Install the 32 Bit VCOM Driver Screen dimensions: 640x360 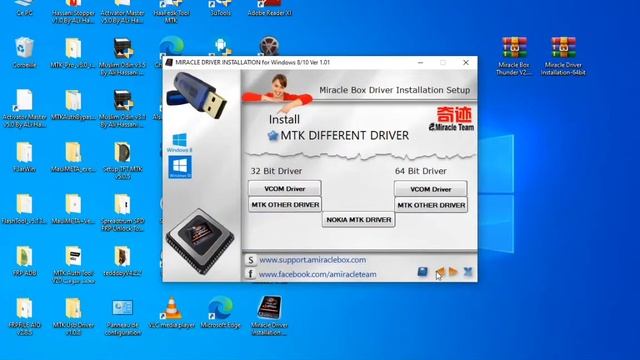pyautogui.click(x=284, y=189)
